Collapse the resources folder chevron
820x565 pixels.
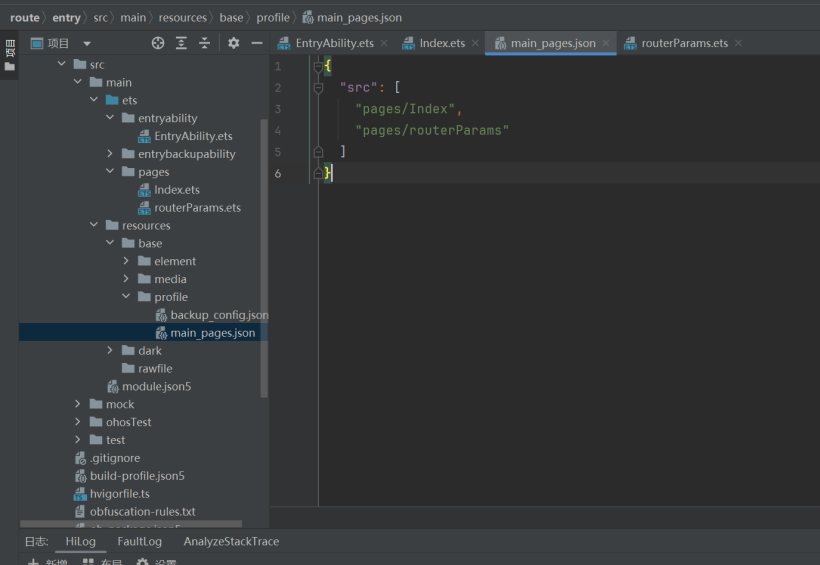pos(94,224)
